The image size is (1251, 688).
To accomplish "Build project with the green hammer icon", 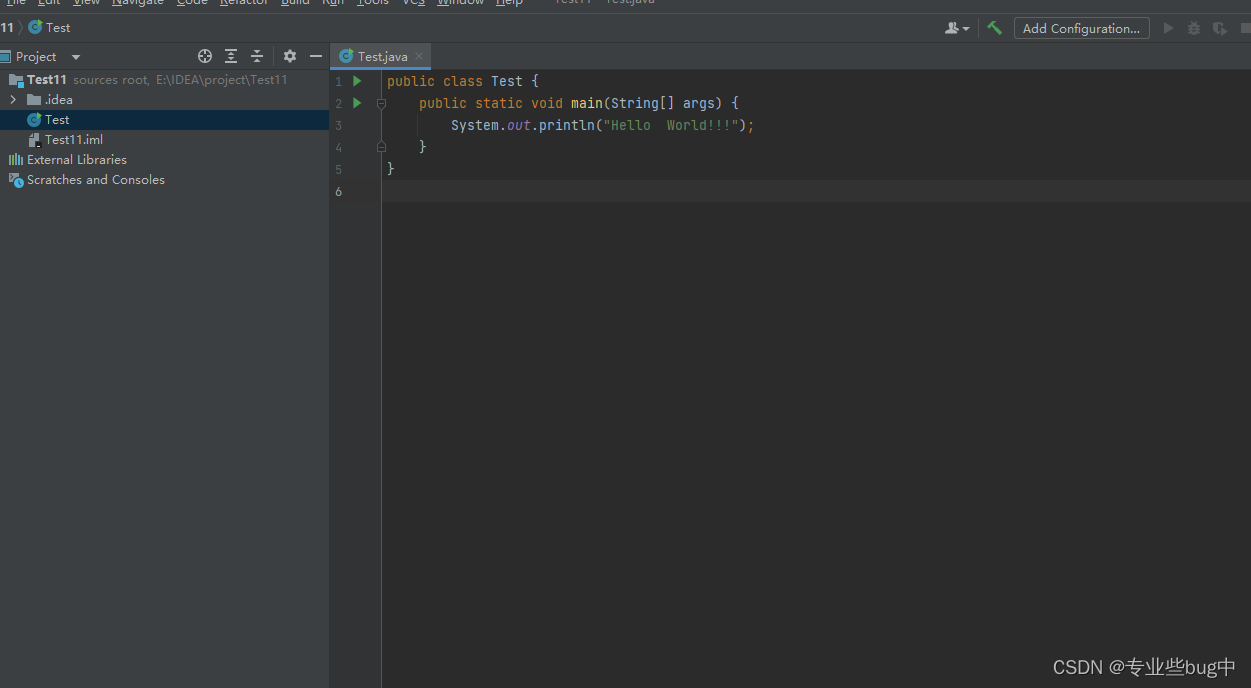I will pos(994,28).
